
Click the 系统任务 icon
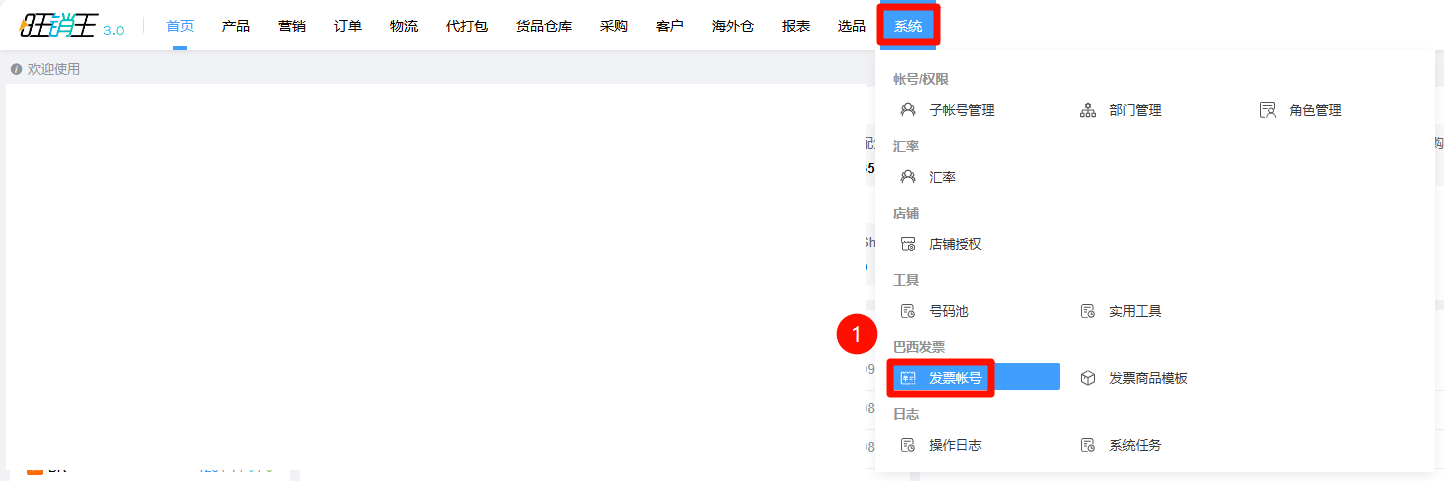1088,445
